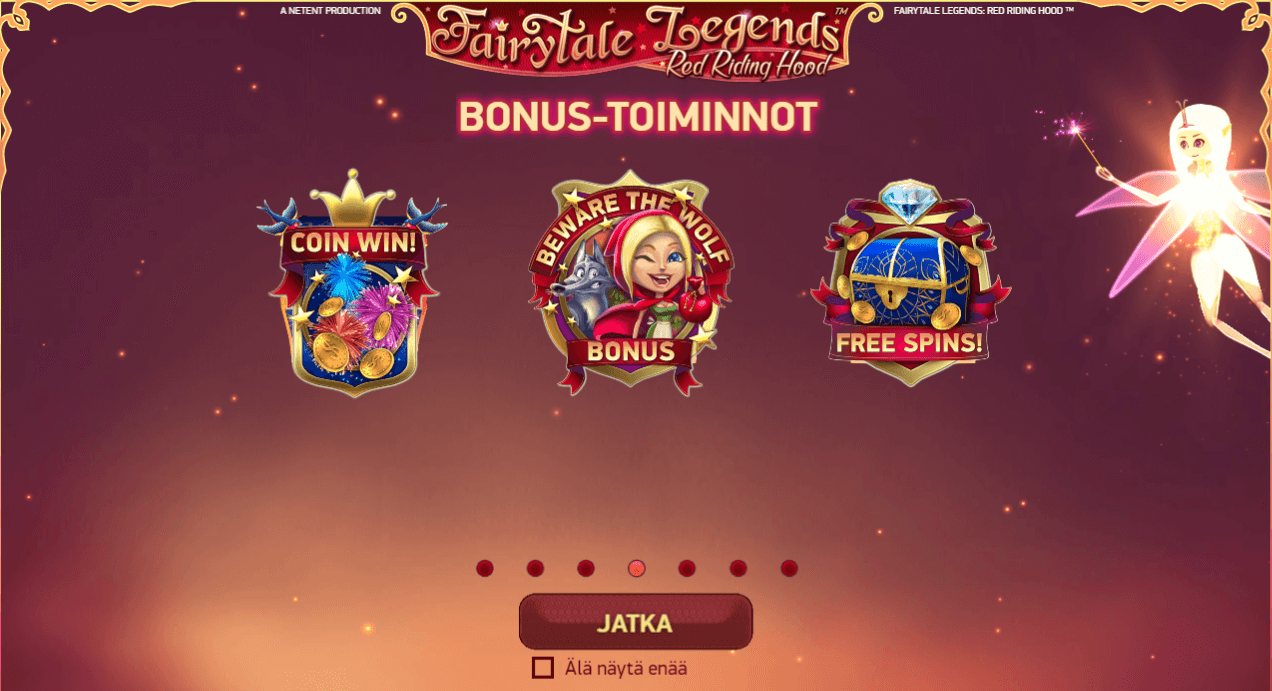
Task: Jump to the last intro page dot
Action: (x=789, y=568)
